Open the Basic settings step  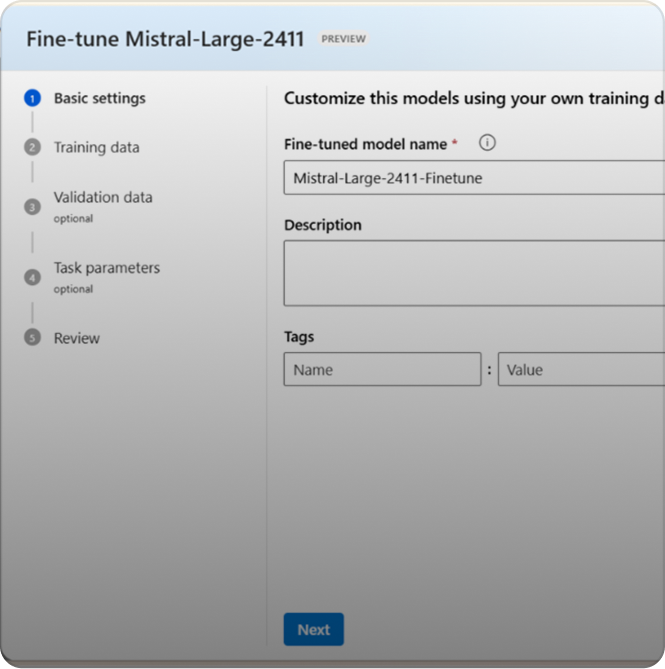(x=99, y=98)
